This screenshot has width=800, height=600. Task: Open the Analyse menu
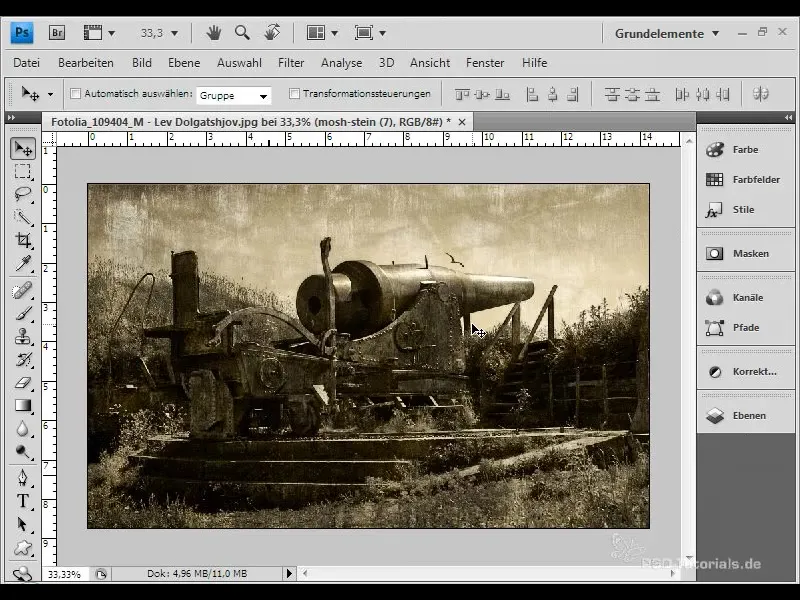(341, 63)
